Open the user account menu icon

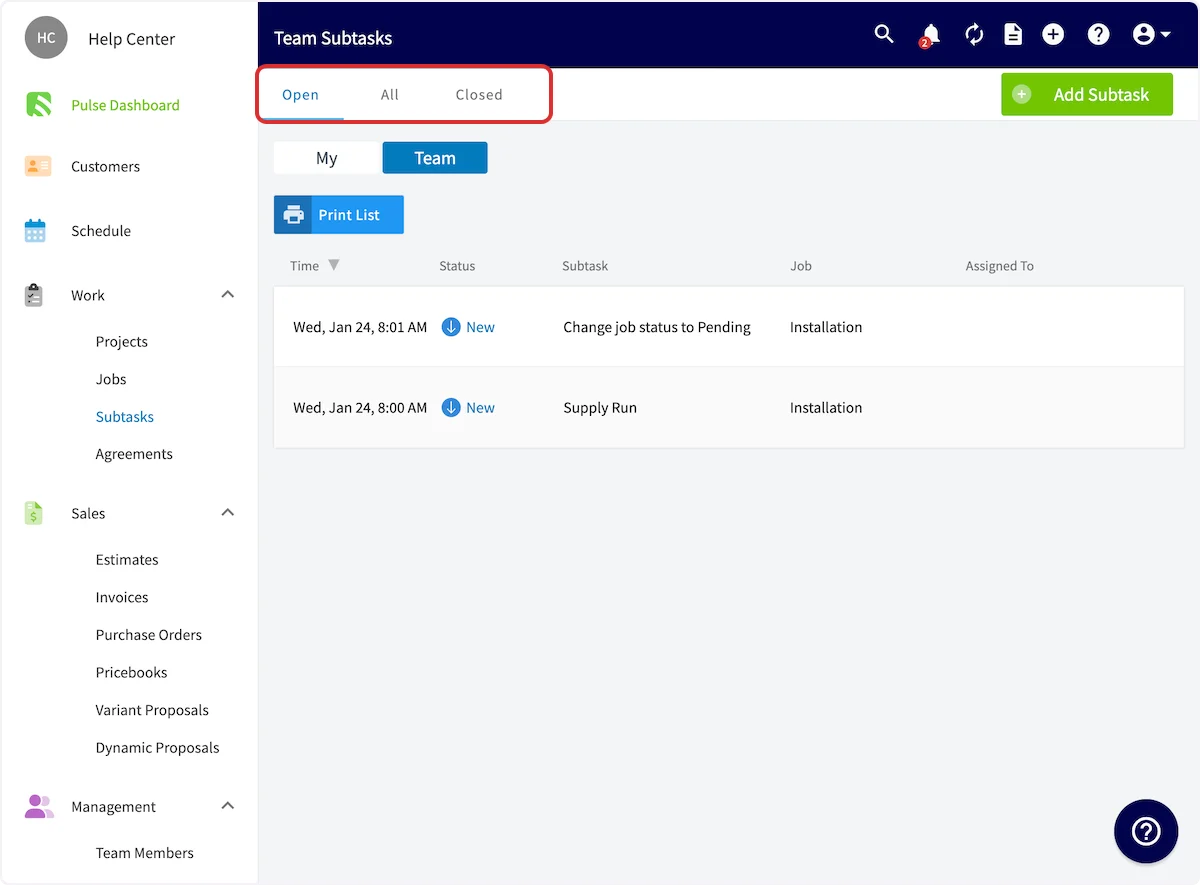coord(1152,35)
